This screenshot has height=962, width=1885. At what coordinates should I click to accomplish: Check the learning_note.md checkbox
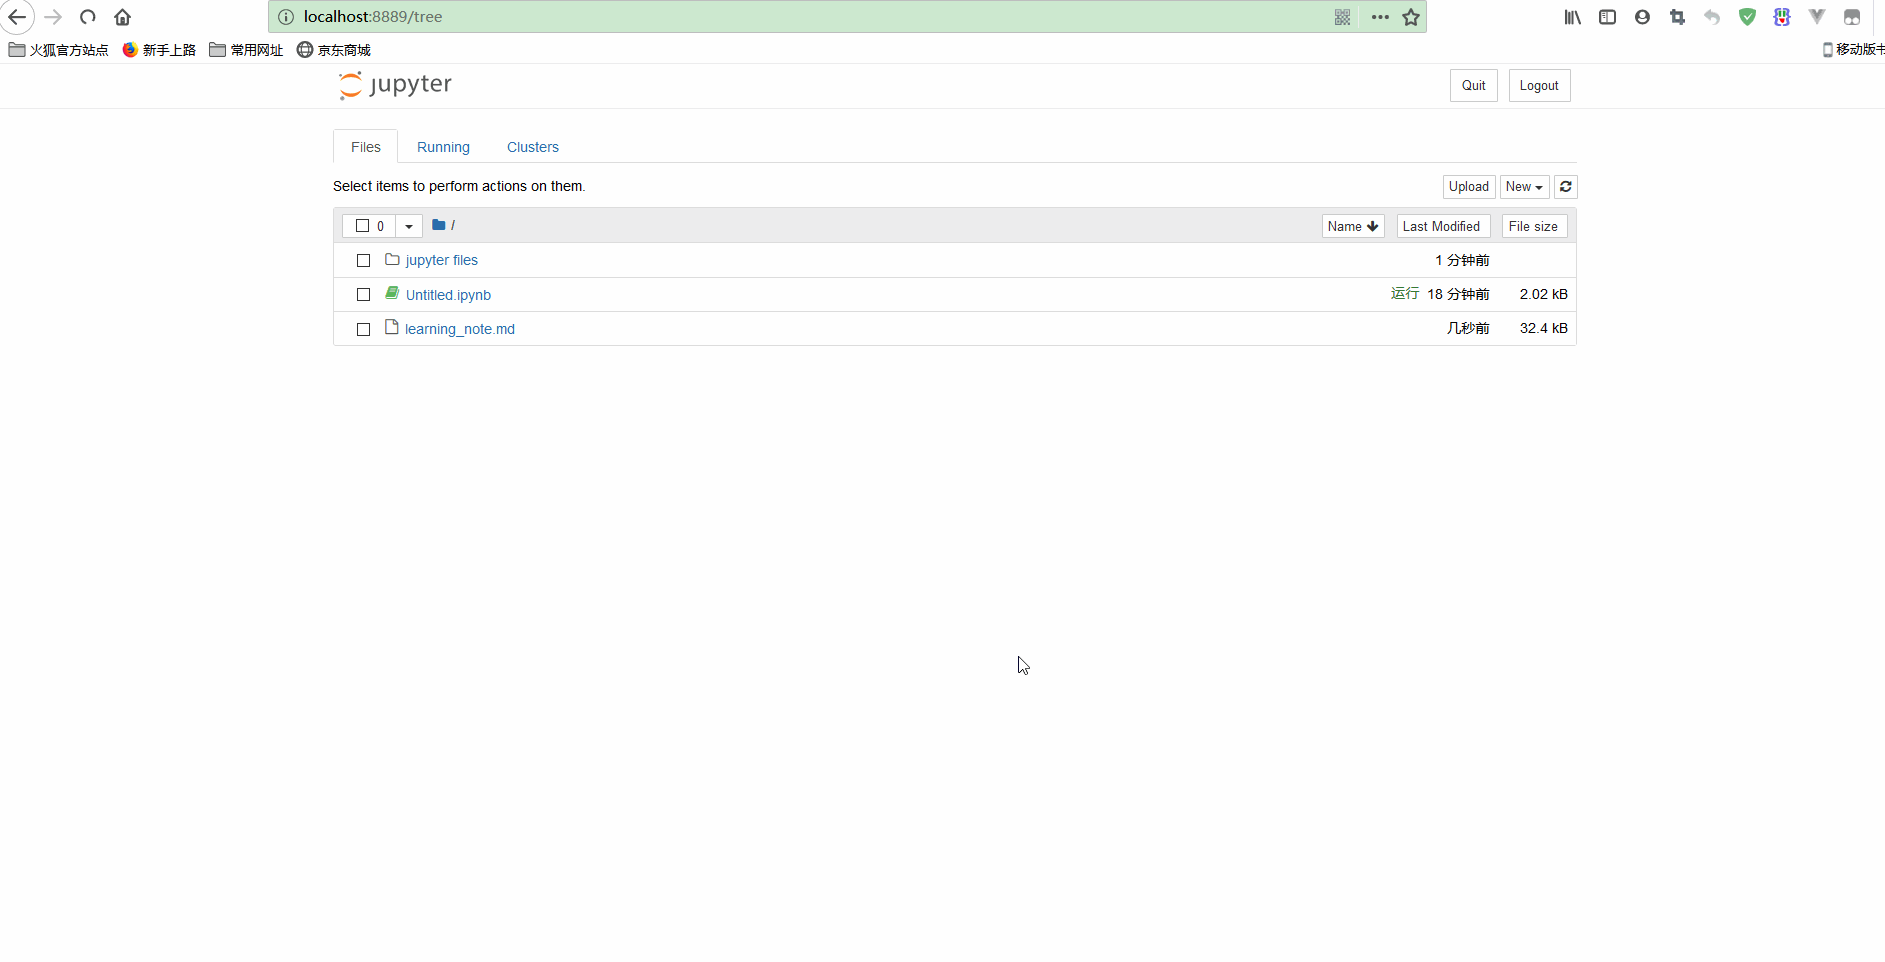(363, 329)
